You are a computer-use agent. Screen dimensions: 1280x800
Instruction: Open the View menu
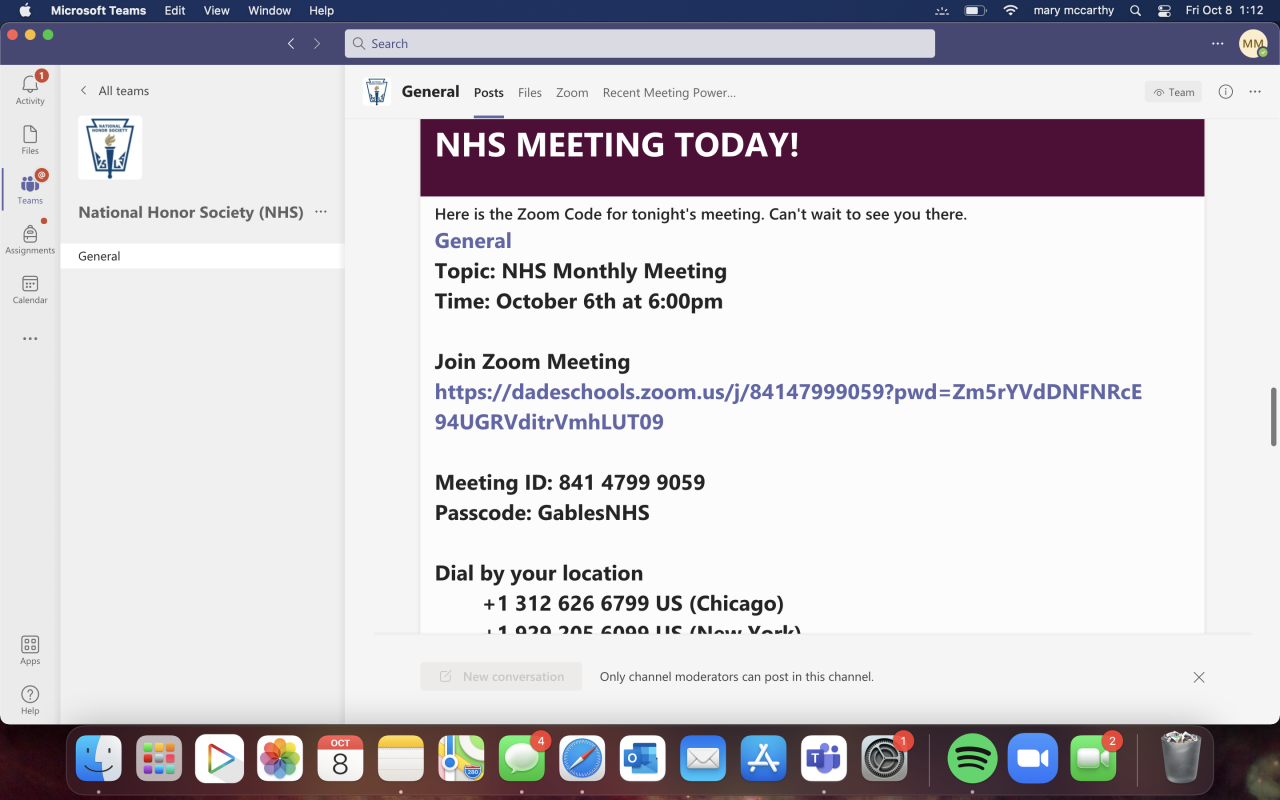(217, 11)
